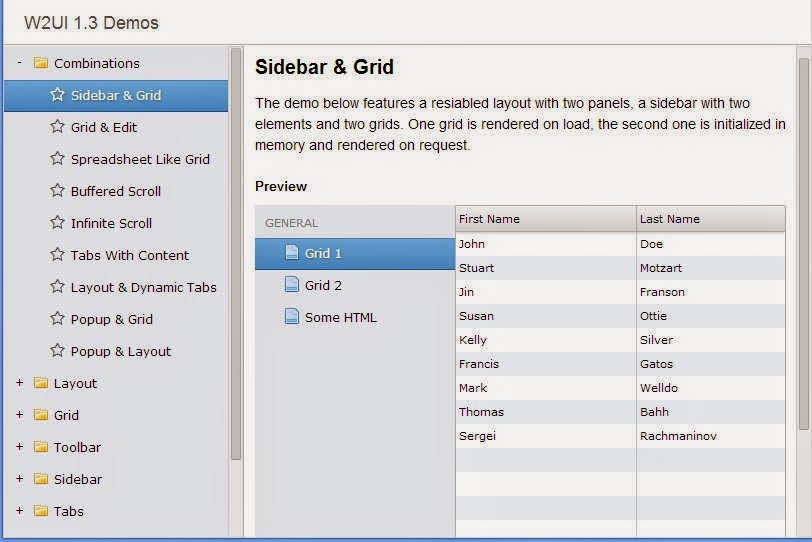Click the Tabs folder icon

click(40, 511)
